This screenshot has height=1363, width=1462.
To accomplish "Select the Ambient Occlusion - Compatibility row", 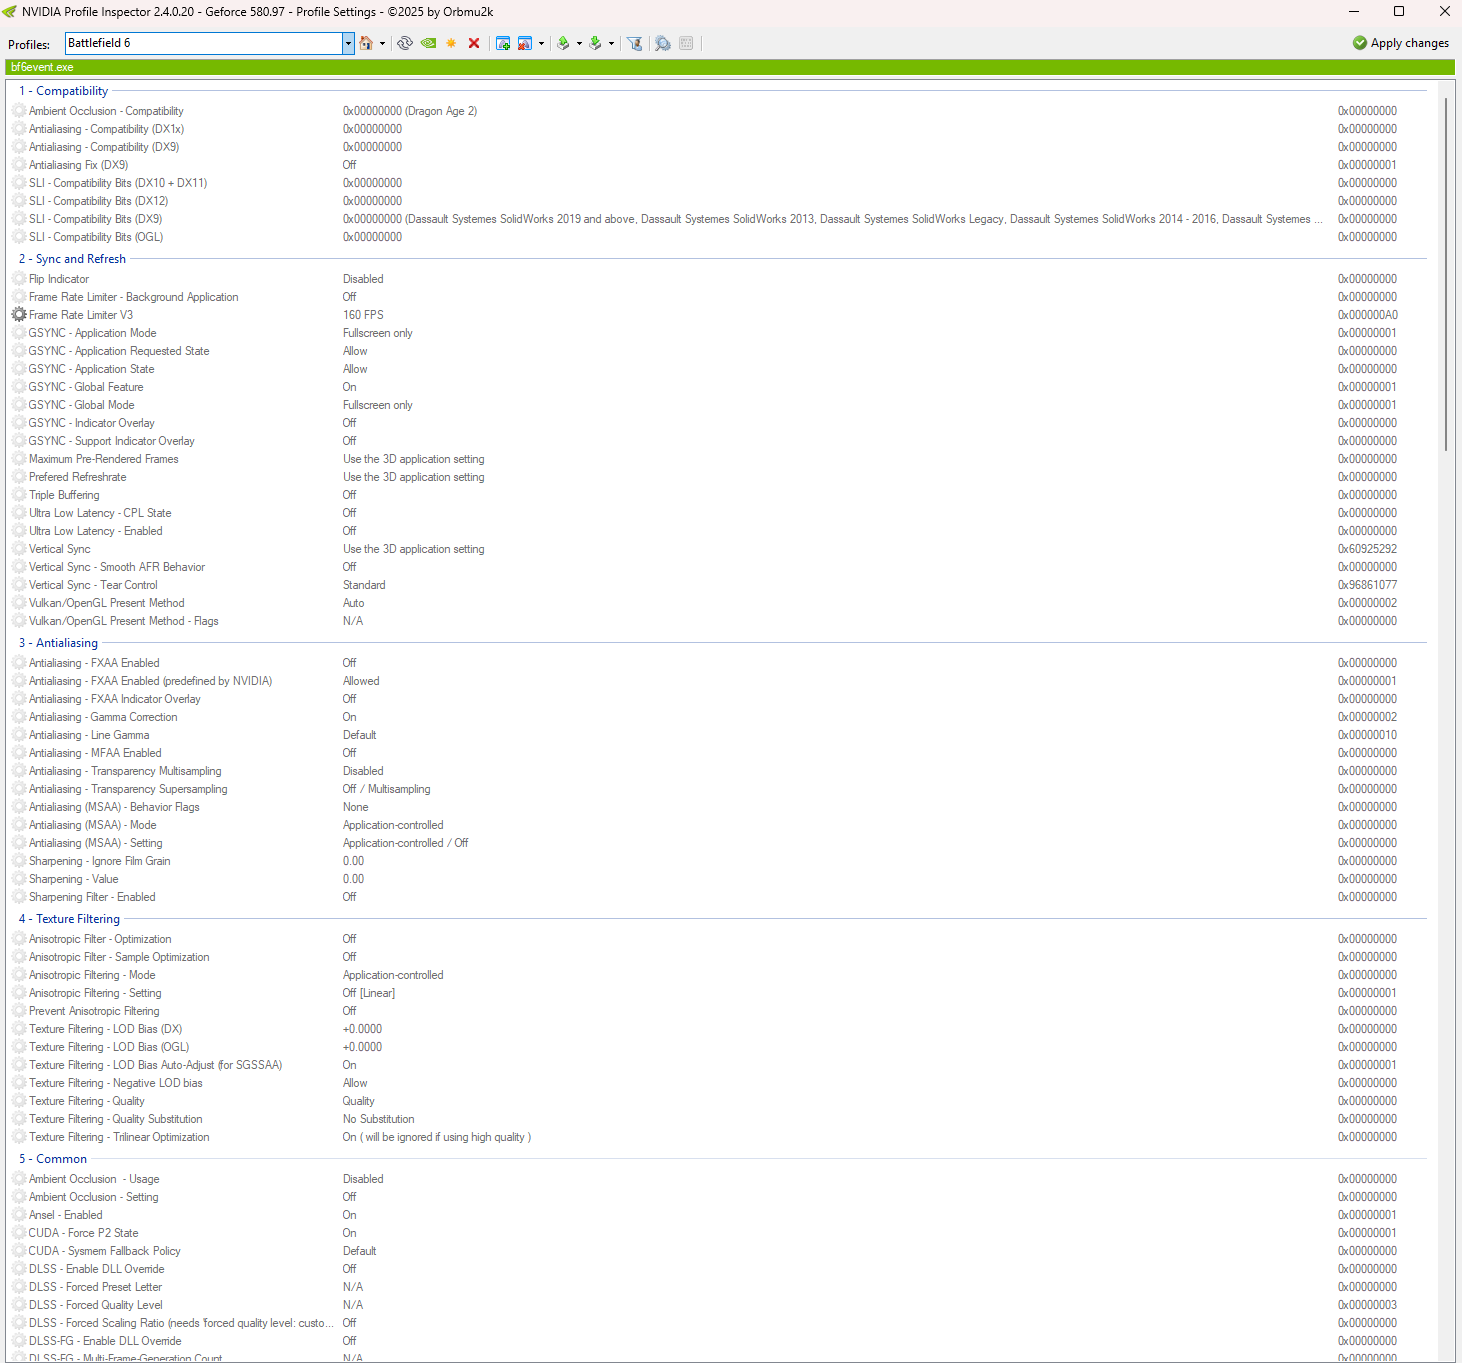I will click(x=718, y=111).
